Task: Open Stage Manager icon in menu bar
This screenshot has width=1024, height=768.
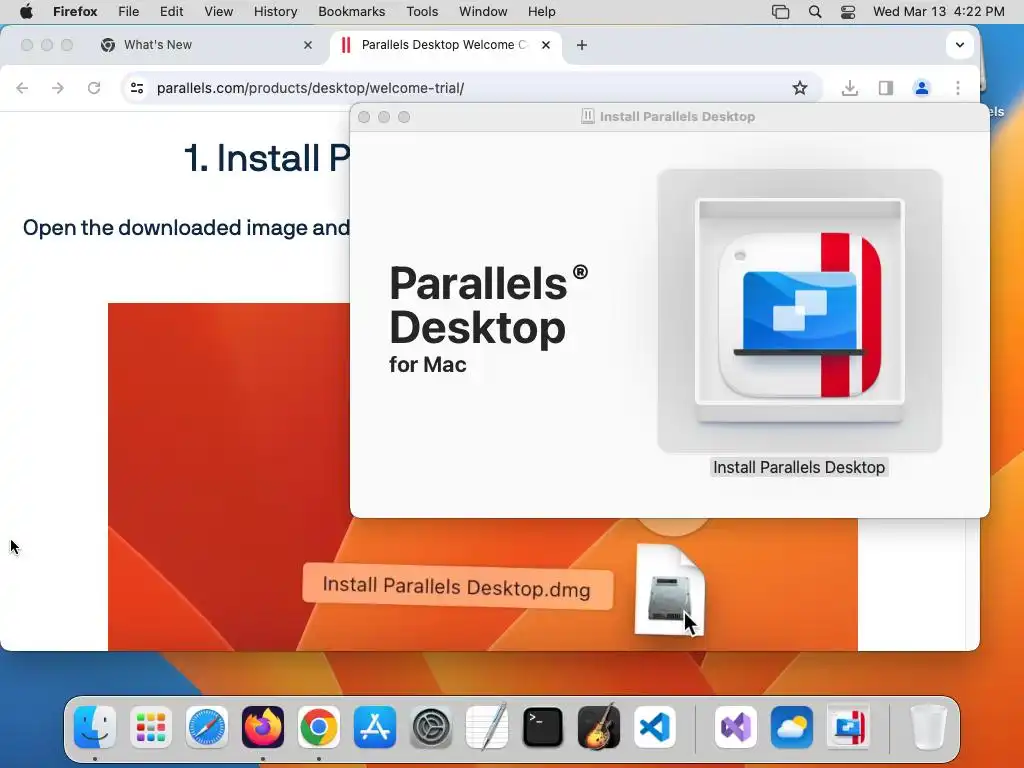Action: pyautogui.click(x=780, y=11)
